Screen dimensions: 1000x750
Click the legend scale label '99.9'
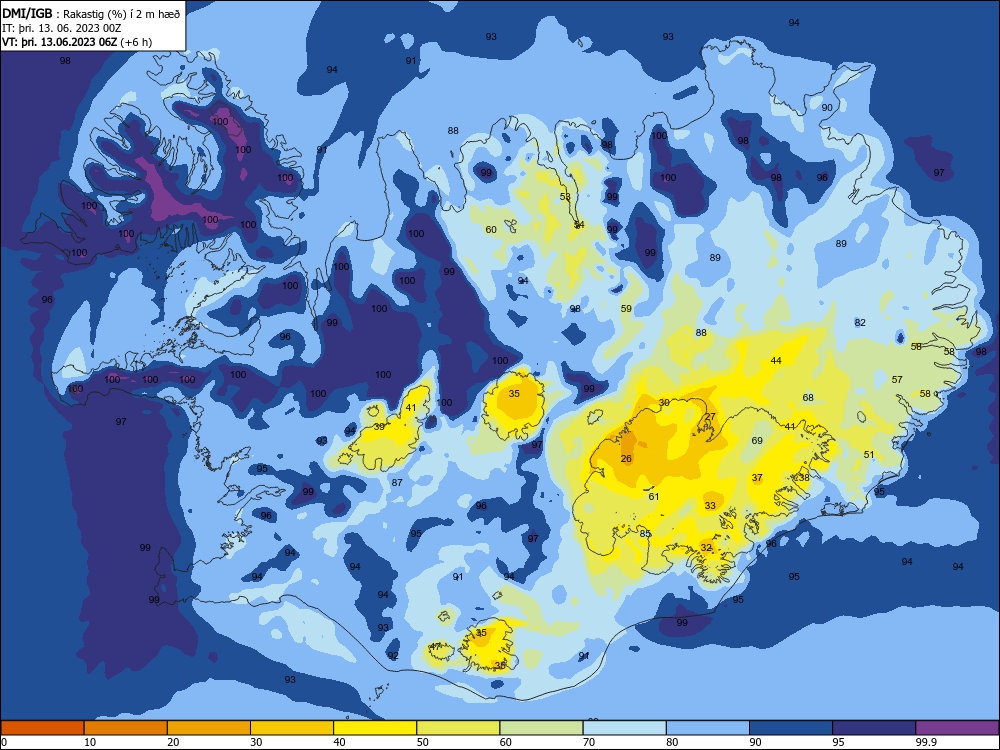pyautogui.click(x=926, y=742)
